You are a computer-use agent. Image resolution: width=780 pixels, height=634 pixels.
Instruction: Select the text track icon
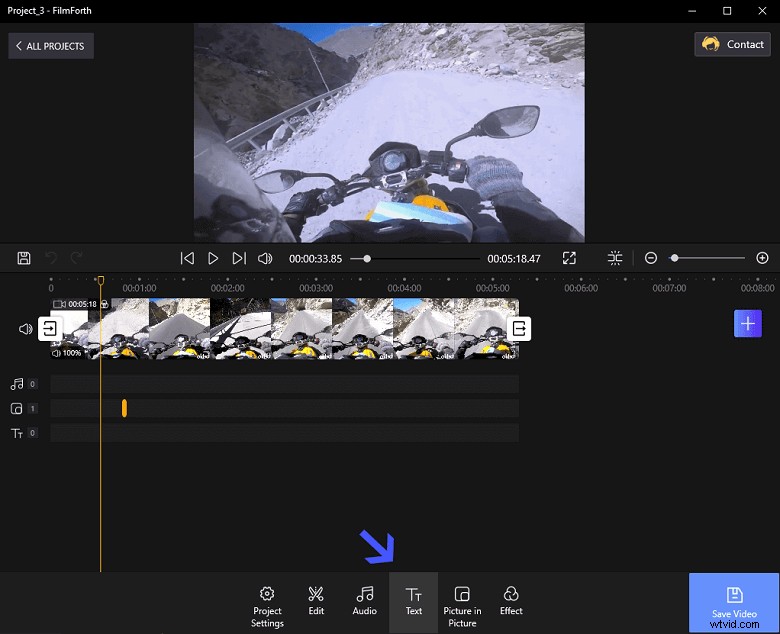click(17, 433)
